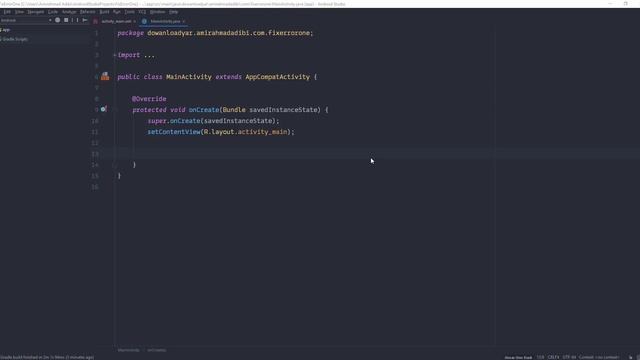Close the activity_main.xml tab

click(x=134, y=21)
